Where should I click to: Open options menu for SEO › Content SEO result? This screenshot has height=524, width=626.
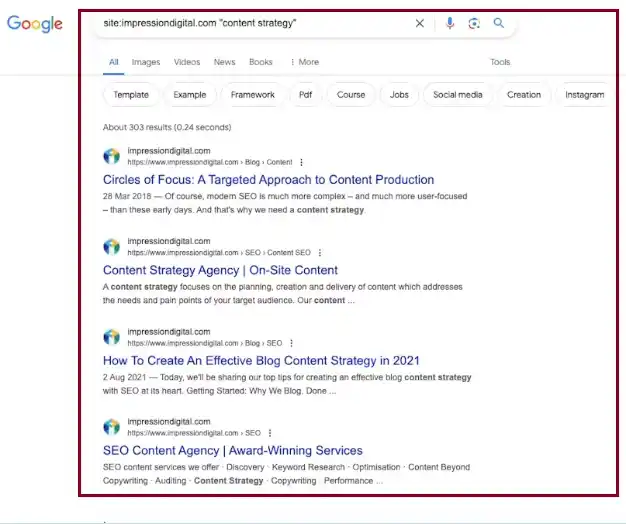coord(320,253)
